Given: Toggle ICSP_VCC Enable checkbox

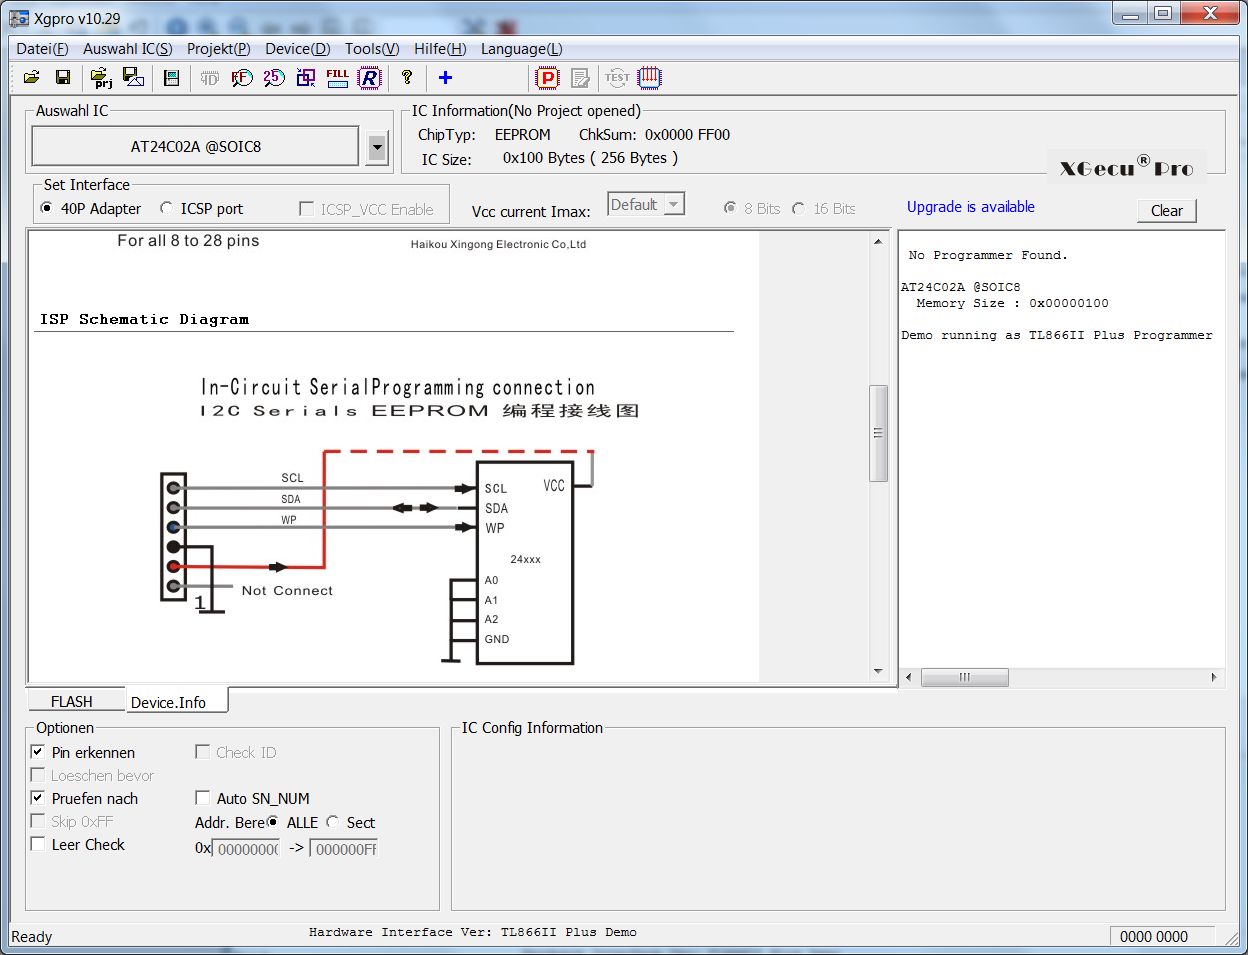Looking at the screenshot, I should pos(366,209).
